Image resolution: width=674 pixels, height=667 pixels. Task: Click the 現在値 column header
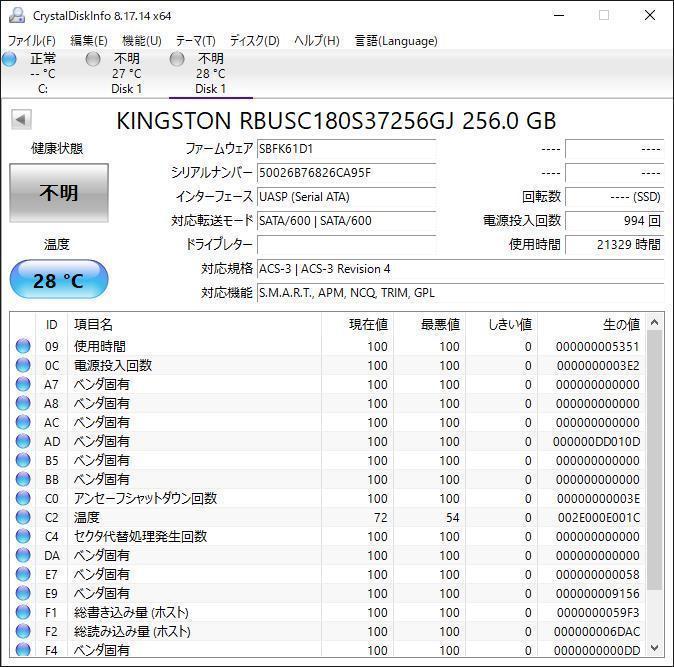click(357, 324)
